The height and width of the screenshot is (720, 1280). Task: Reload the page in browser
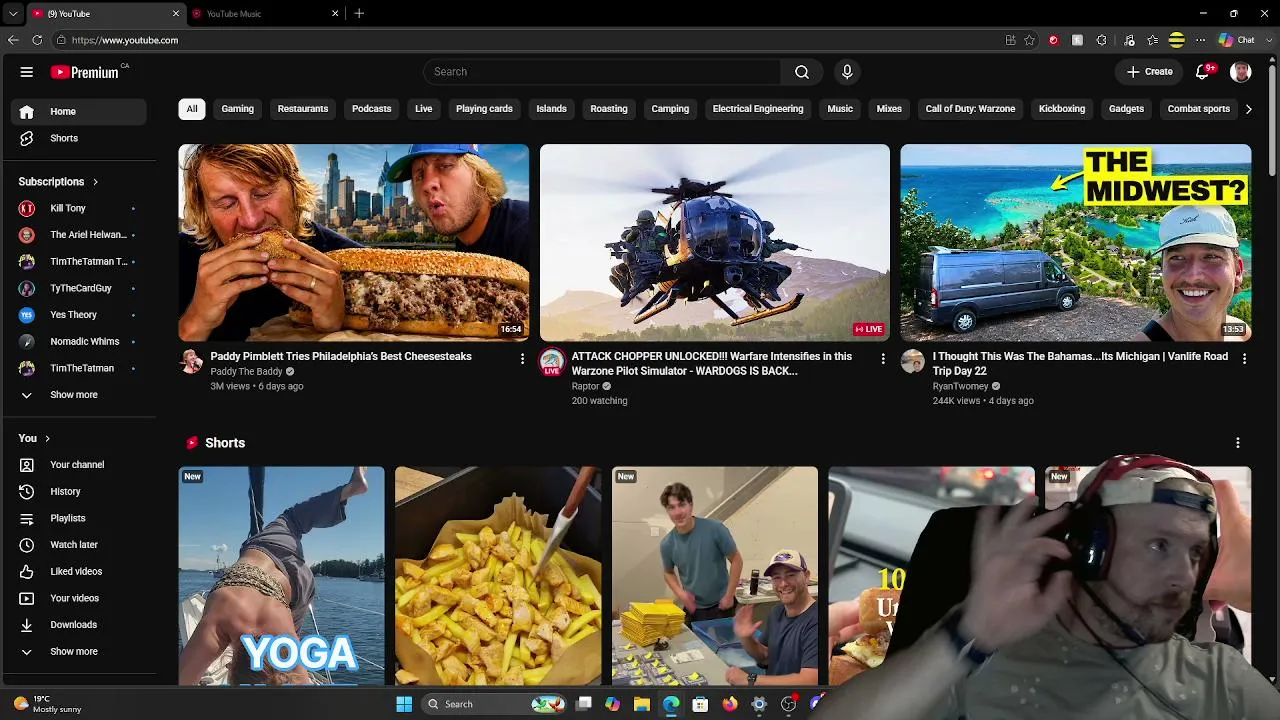coord(37,40)
